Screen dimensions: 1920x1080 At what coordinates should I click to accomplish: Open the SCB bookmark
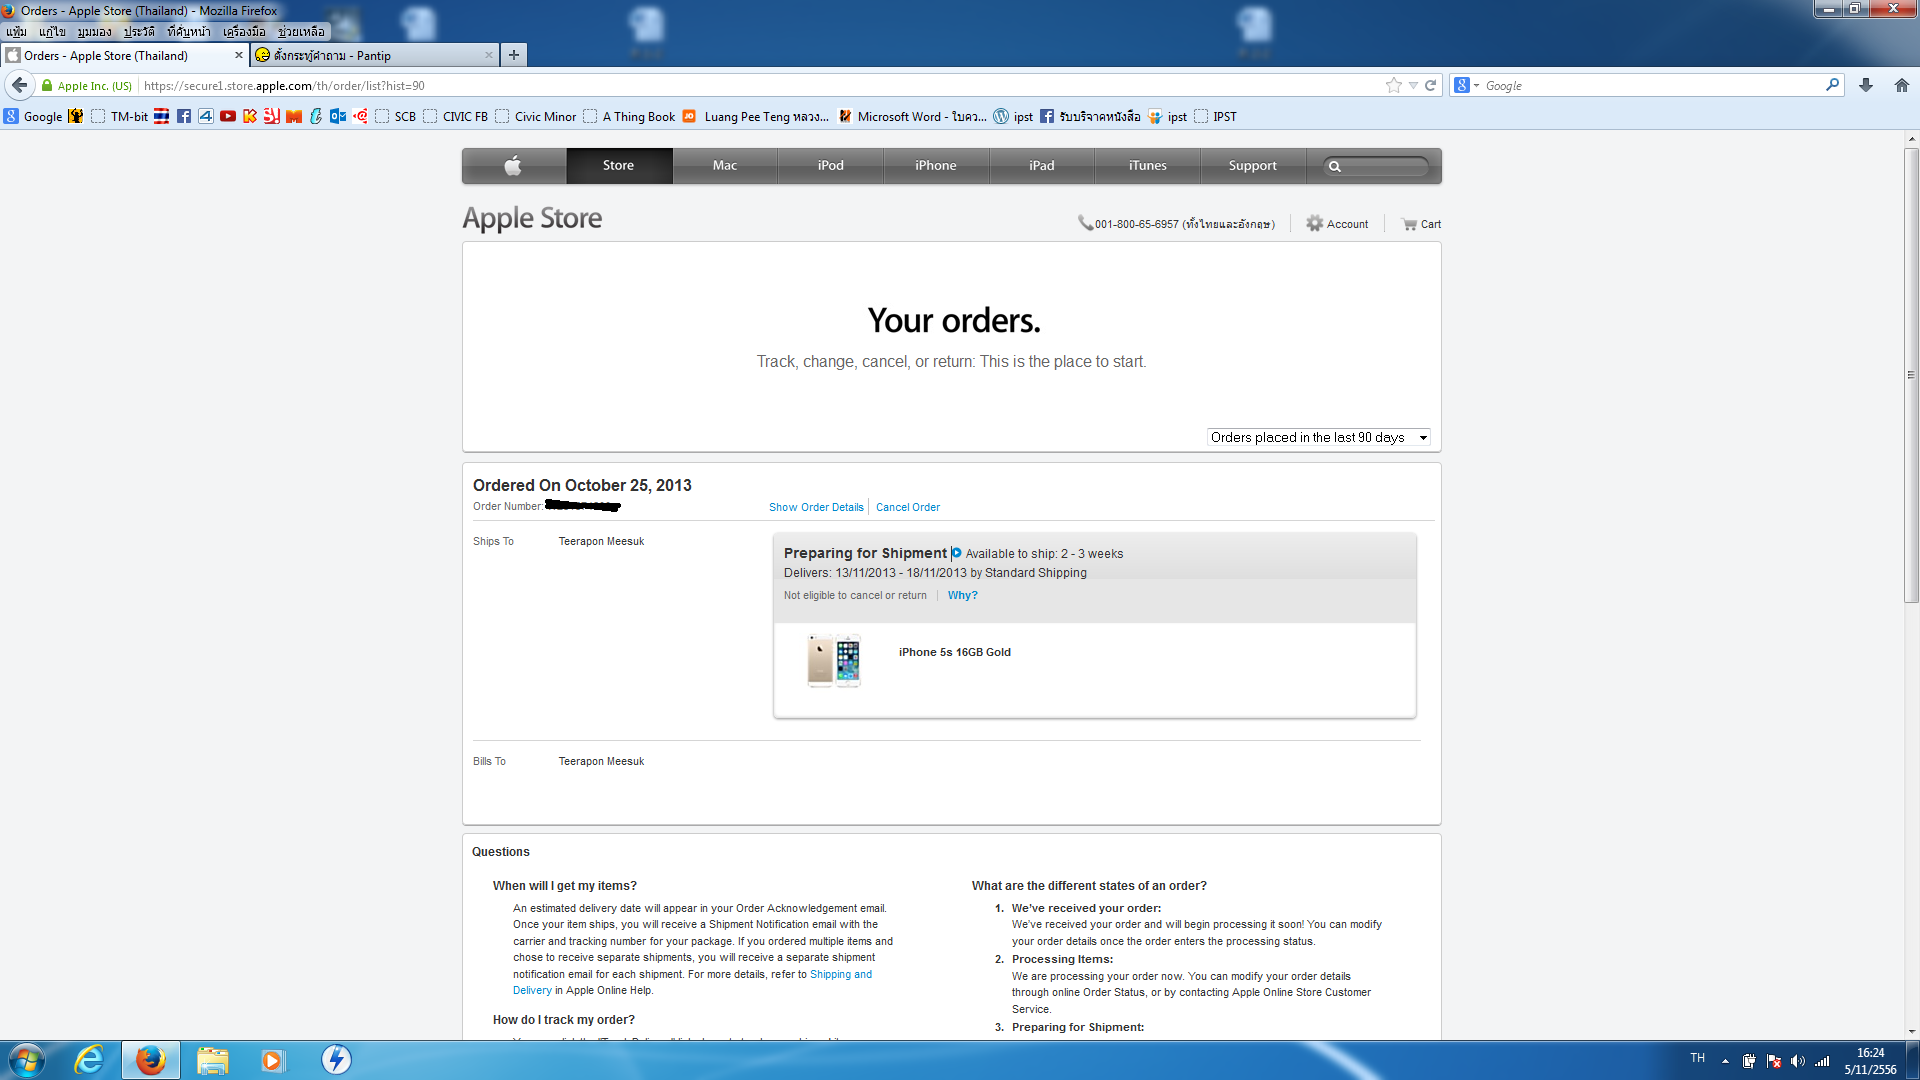tap(396, 117)
